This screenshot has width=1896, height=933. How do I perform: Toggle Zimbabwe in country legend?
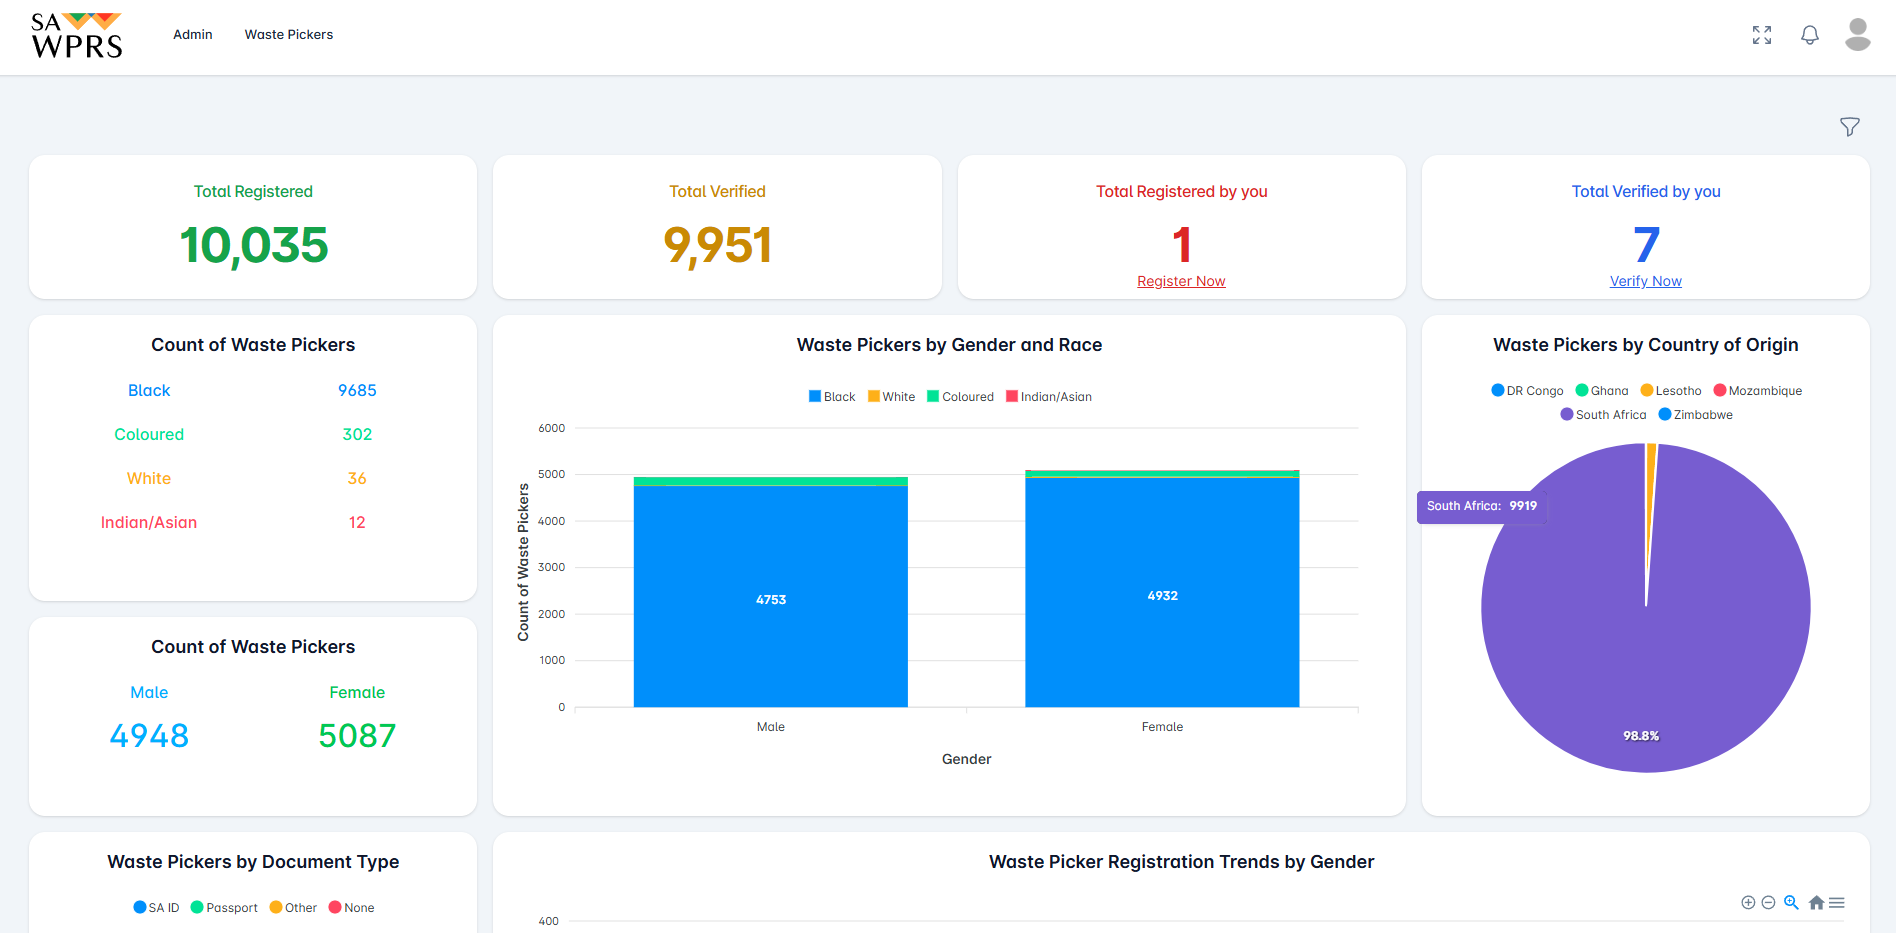[x=1696, y=415]
